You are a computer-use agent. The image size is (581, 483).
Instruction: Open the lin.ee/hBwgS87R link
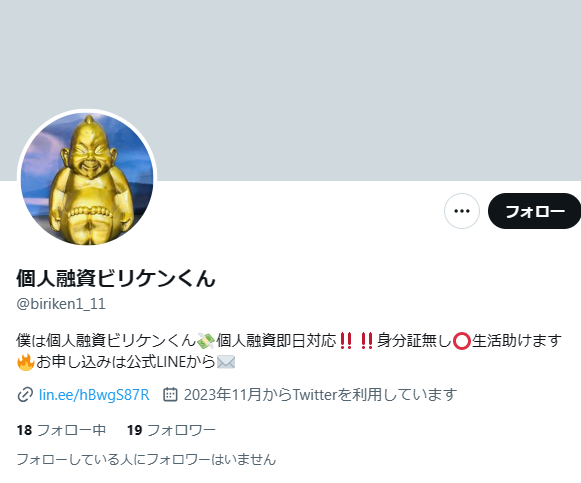point(94,395)
